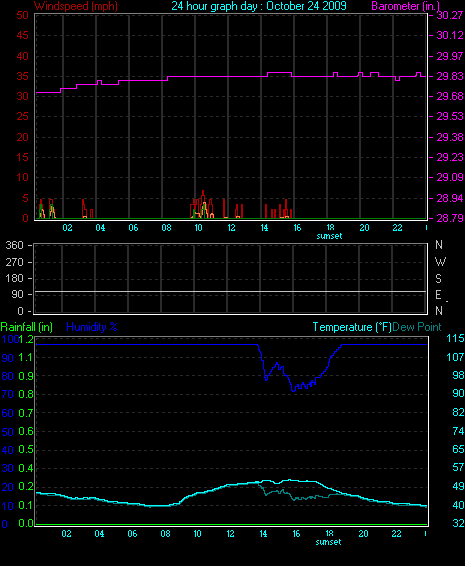The width and height of the screenshot is (465, 566).
Task: Click the Humidity % legend label
Action: [92, 327]
